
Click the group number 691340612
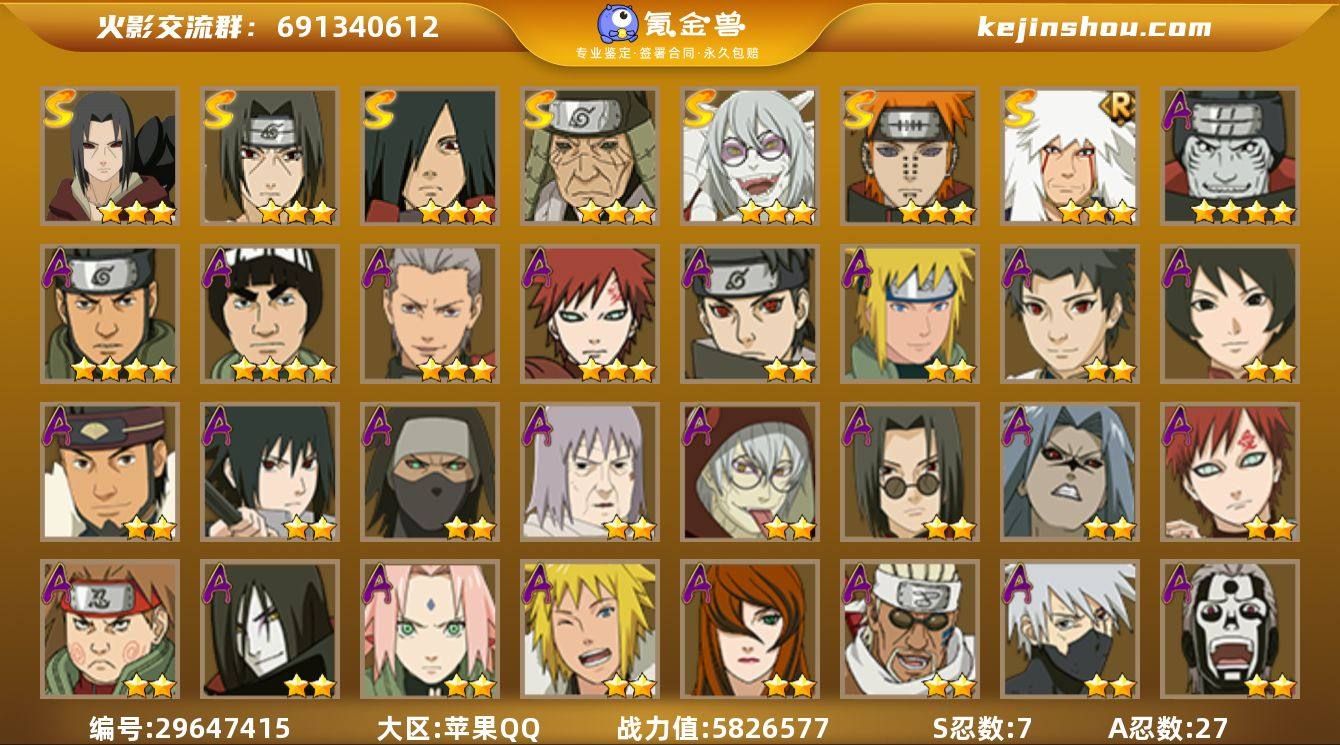click(358, 27)
